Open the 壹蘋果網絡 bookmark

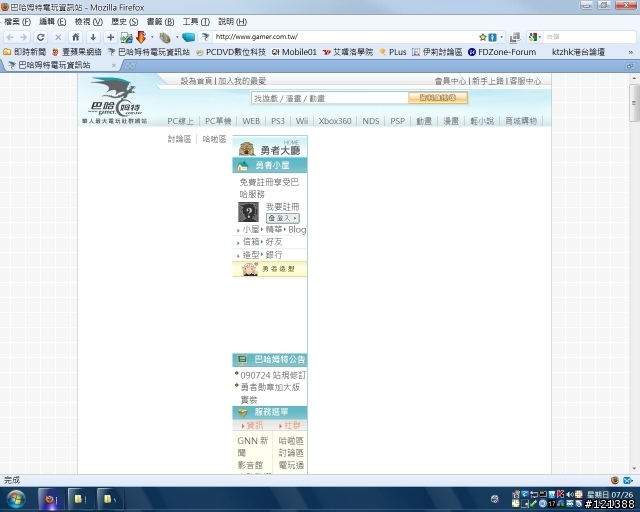click(77, 52)
